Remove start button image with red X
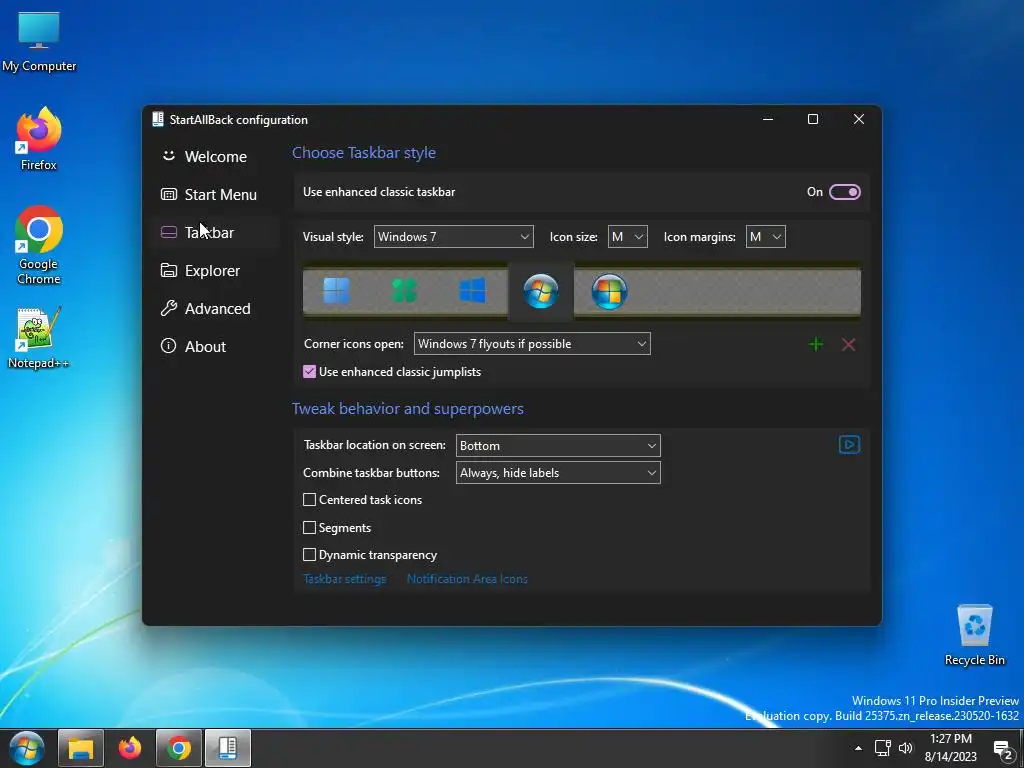1024x768 pixels. pos(848,344)
